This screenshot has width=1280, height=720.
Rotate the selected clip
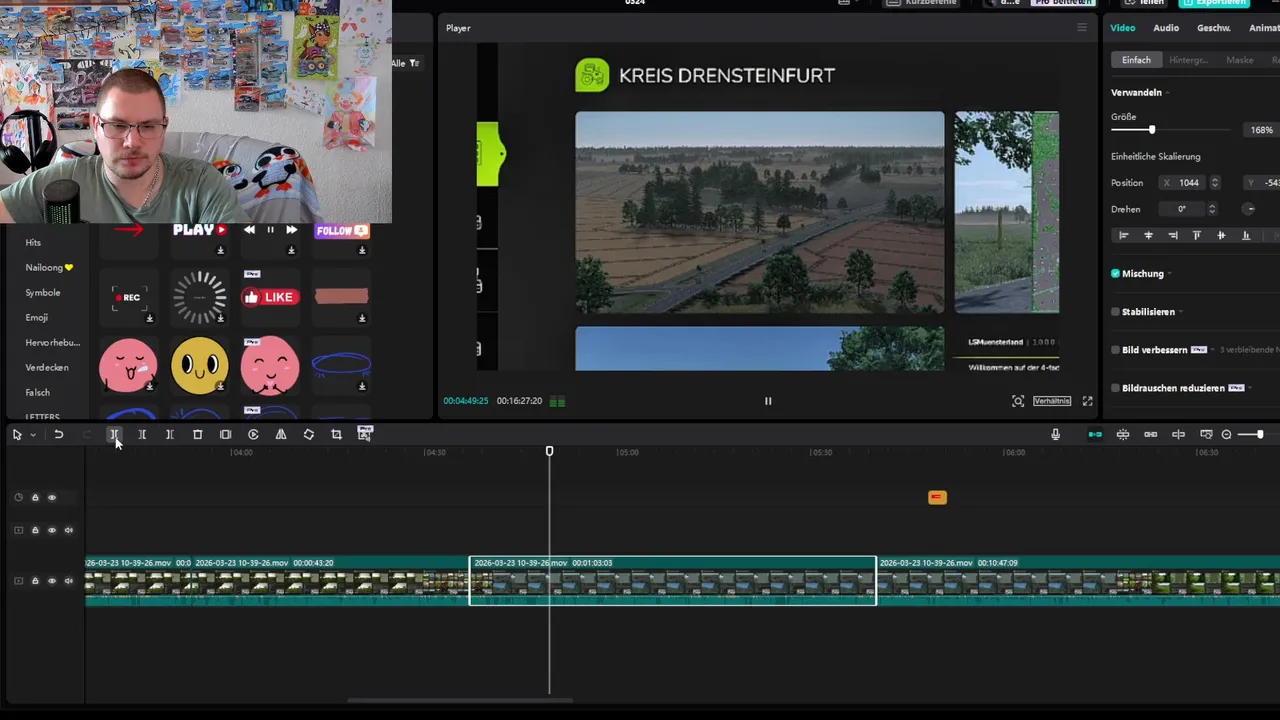(x=309, y=434)
